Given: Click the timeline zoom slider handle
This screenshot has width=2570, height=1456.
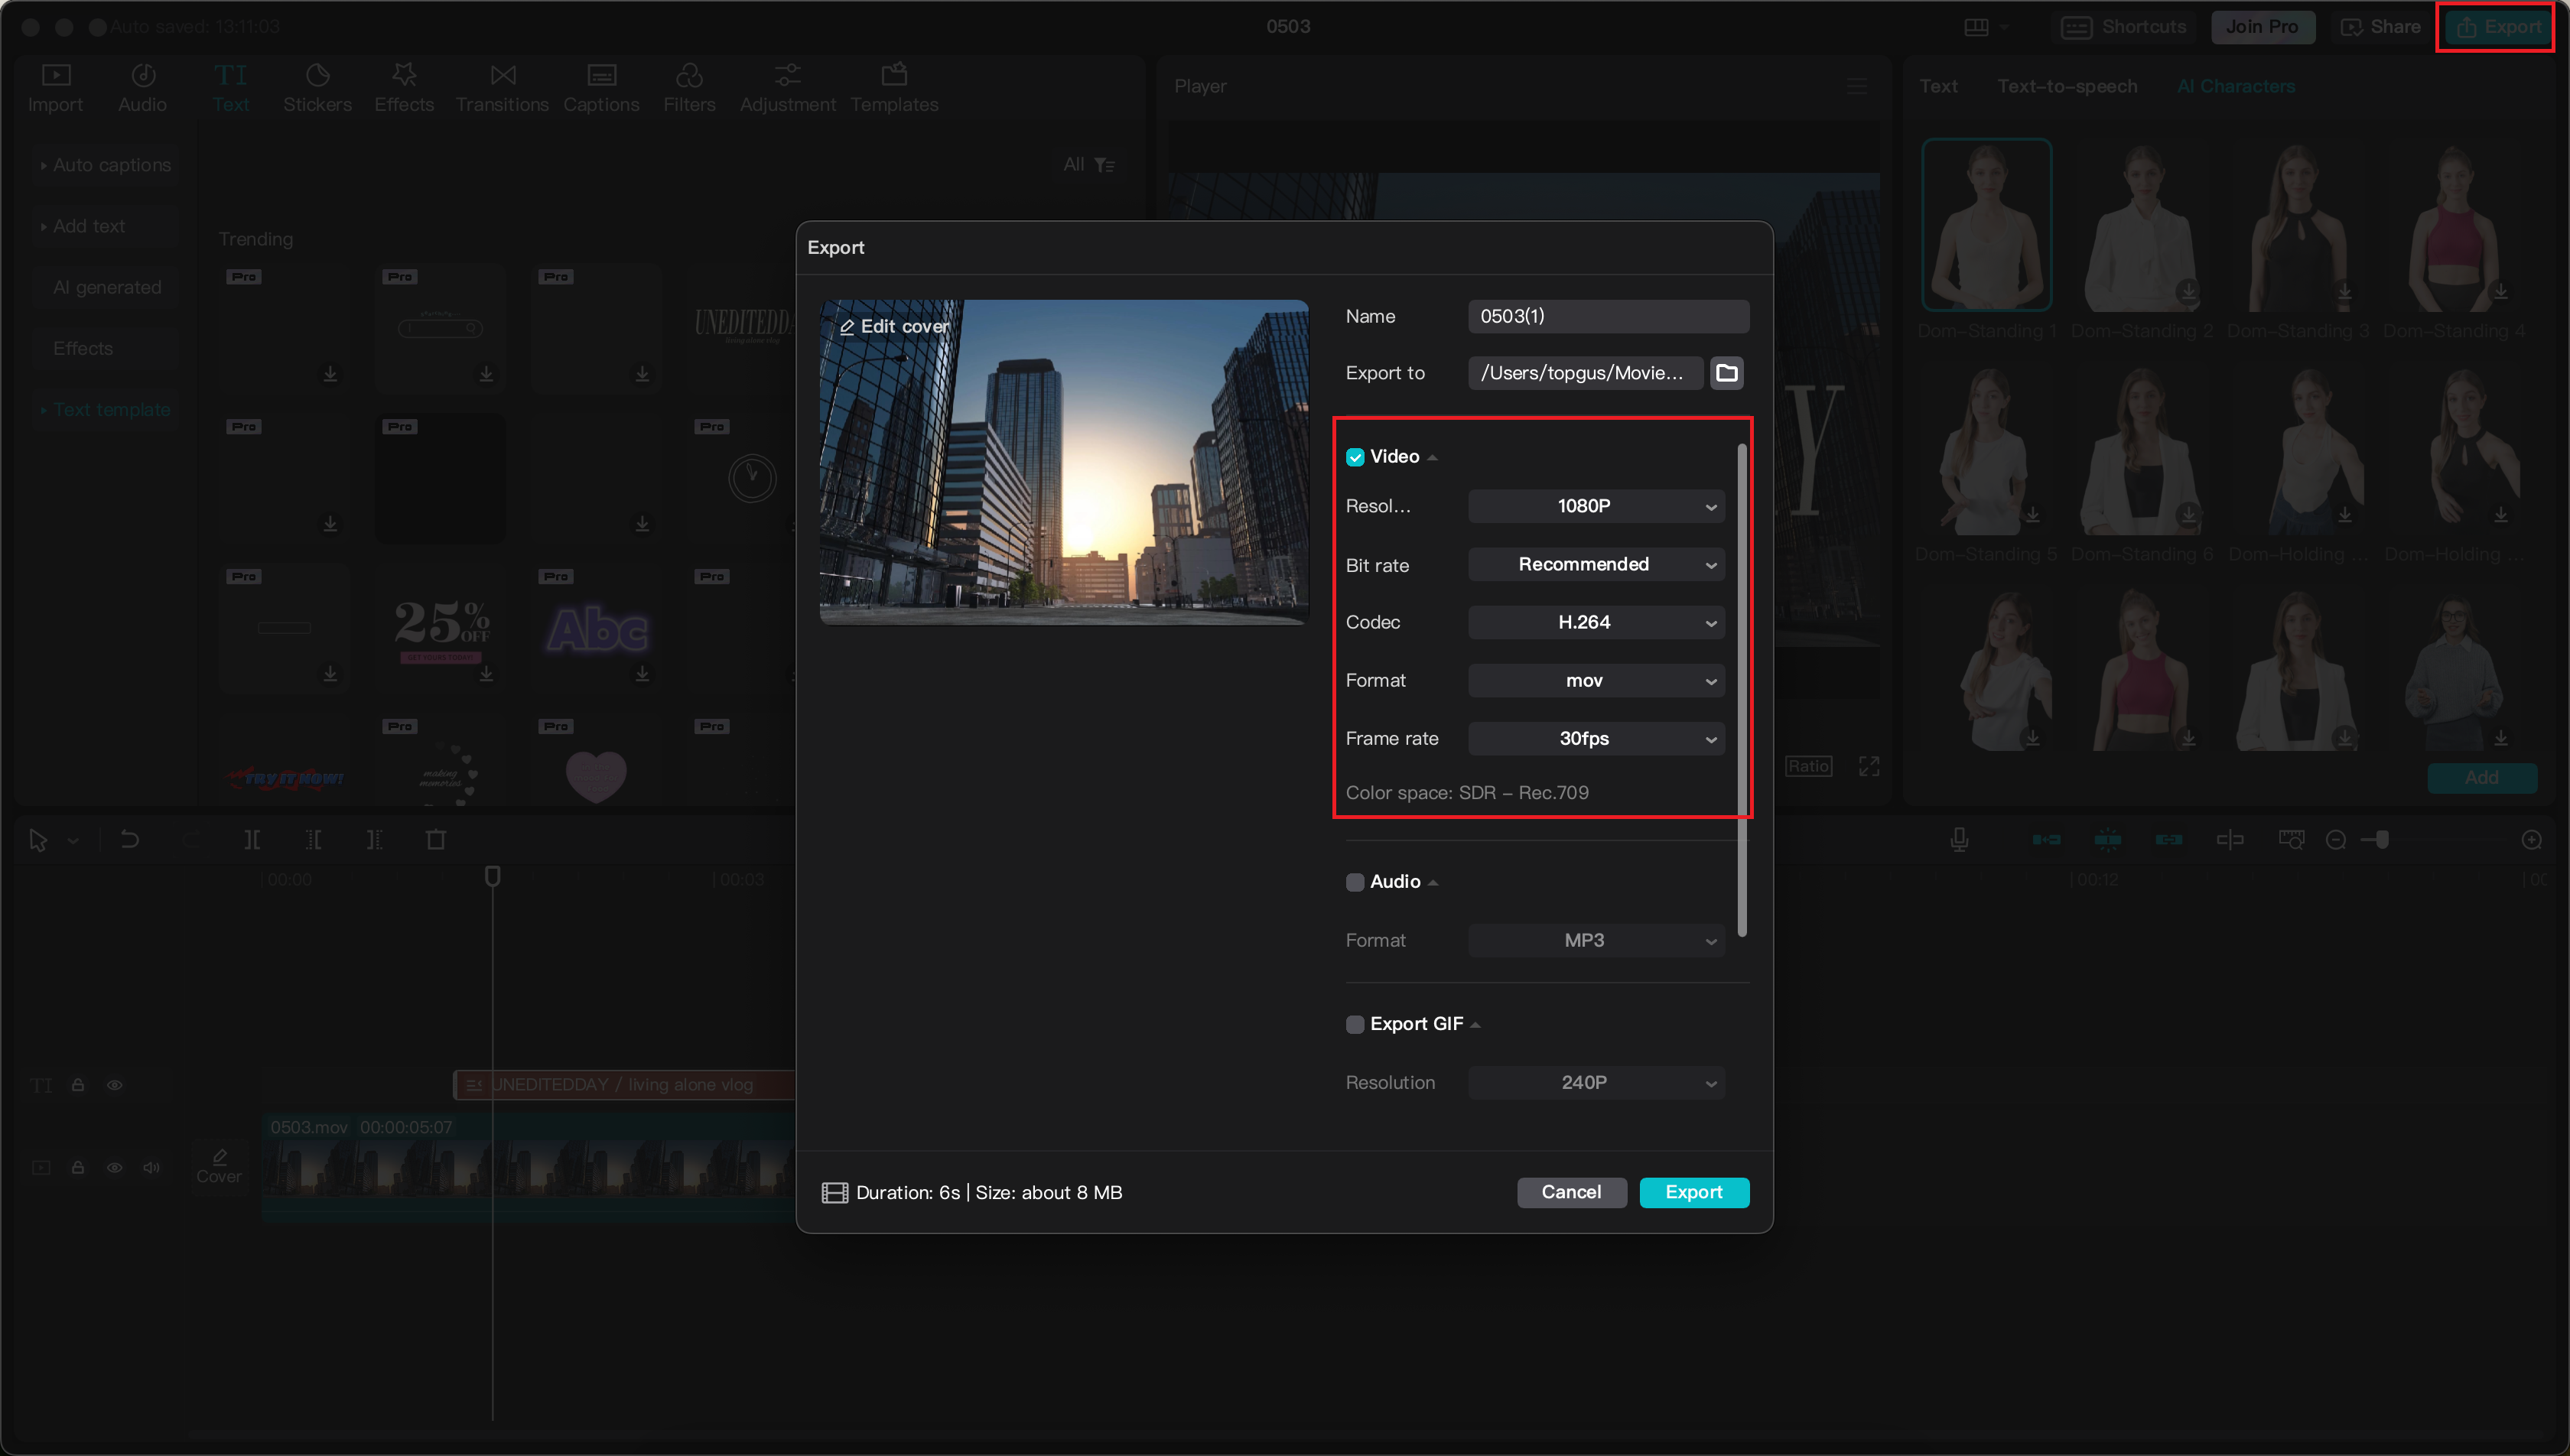Looking at the screenshot, I should [x=2383, y=840].
